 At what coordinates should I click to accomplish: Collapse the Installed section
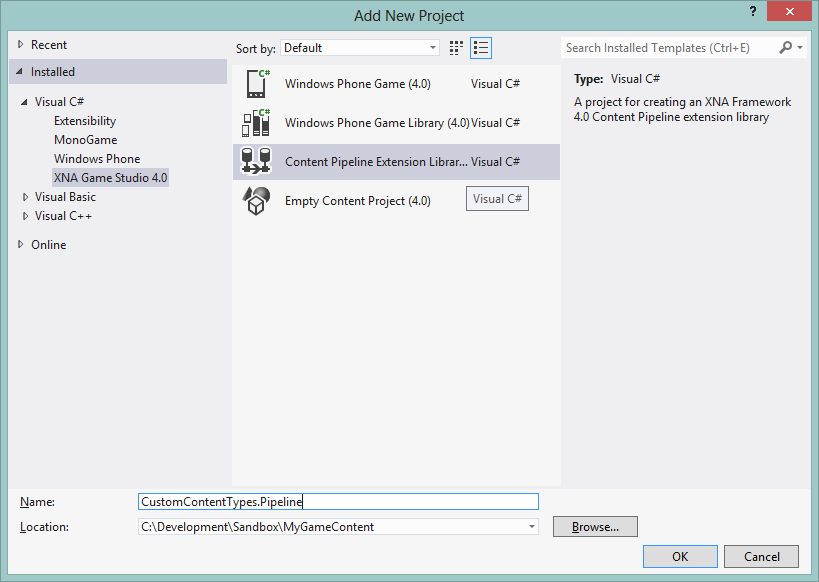click(19, 72)
